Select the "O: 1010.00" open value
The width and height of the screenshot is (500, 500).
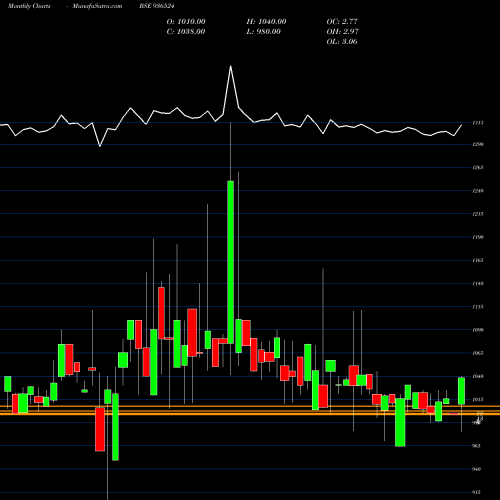click(x=186, y=22)
